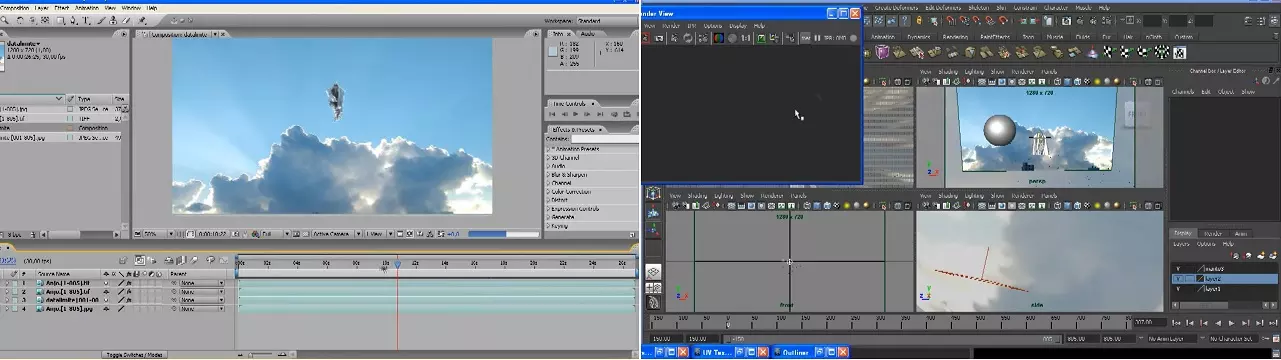Switch to the Render layer tab

point(1213,233)
